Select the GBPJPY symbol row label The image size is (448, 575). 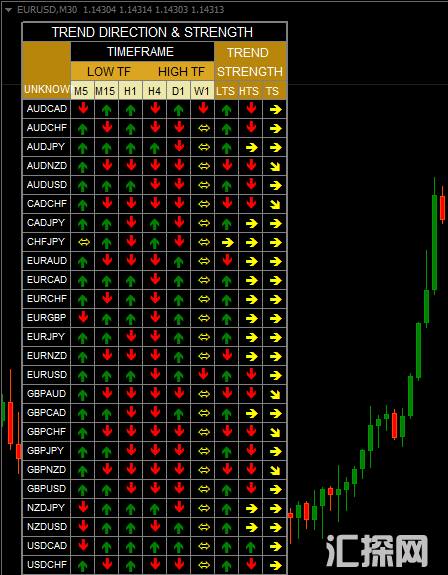tap(45, 451)
